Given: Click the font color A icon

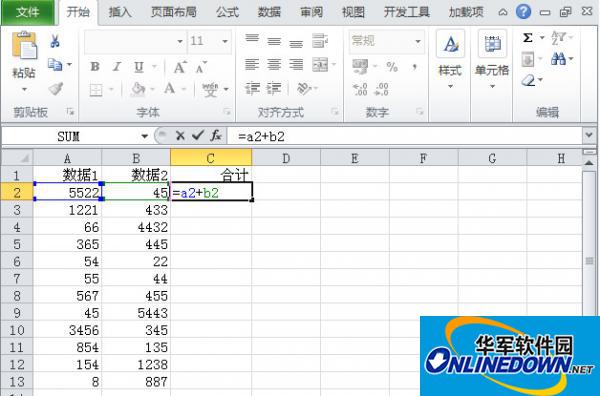Looking at the screenshot, I should pyautogui.click(x=170, y=90).
